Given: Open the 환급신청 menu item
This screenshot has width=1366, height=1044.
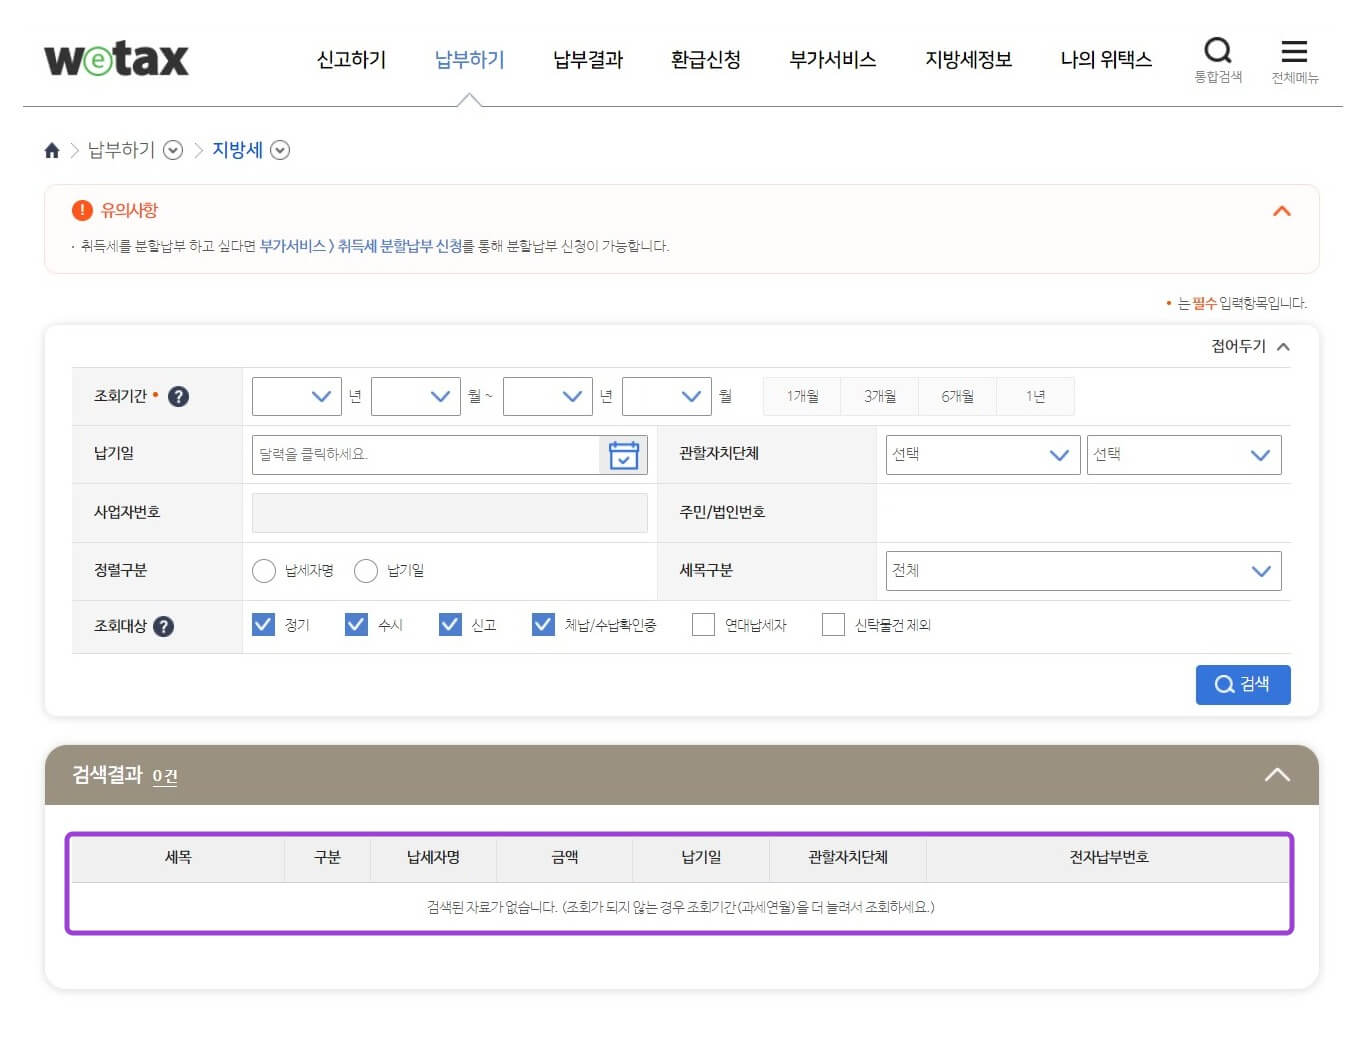Looking at the screenshot, I should (706, 59).
